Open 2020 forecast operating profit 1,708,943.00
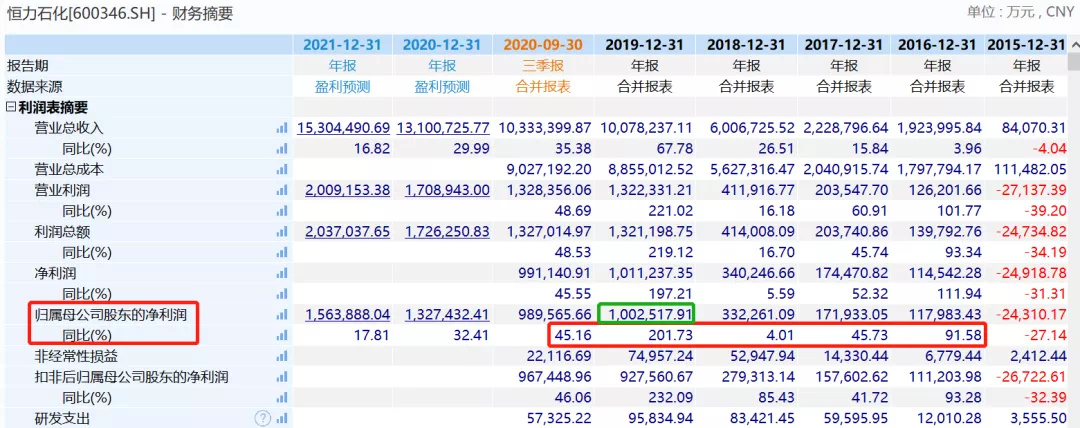The height and width of the screenshot is (428, 1080). (x=447, y=190)
